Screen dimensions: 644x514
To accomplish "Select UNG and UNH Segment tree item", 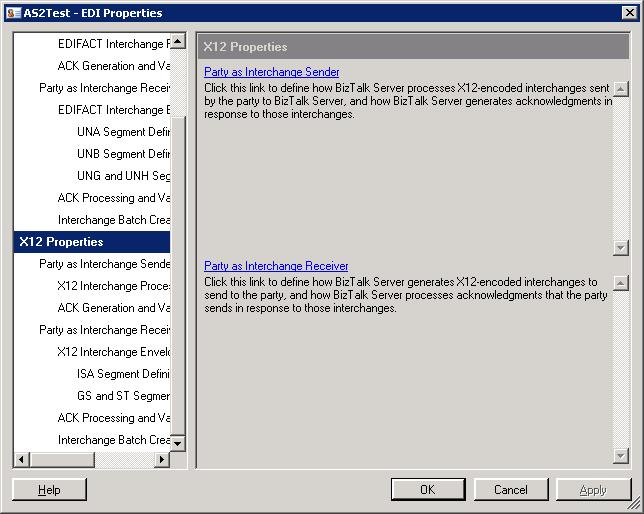I will point(123,176).
